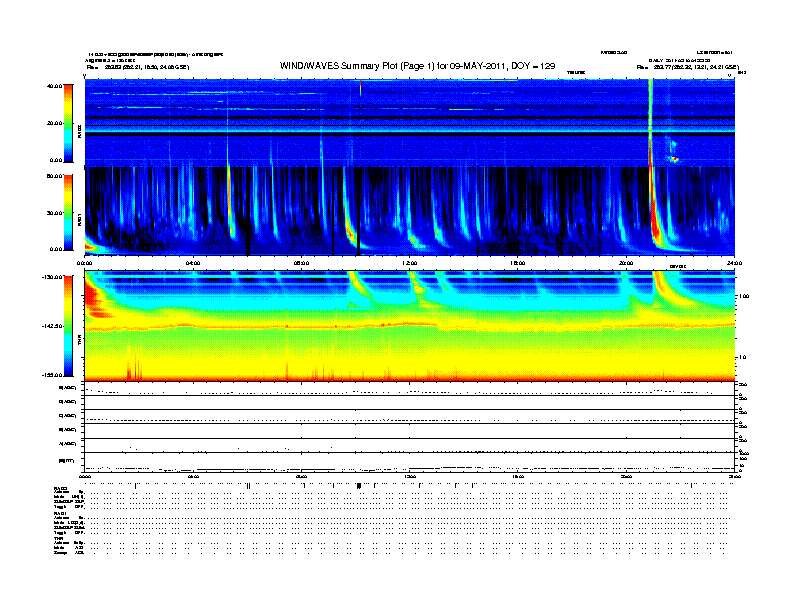Click the vertical burst streak near 21:00 in RAD2
792x612 pixels.
tap(651, 123)
